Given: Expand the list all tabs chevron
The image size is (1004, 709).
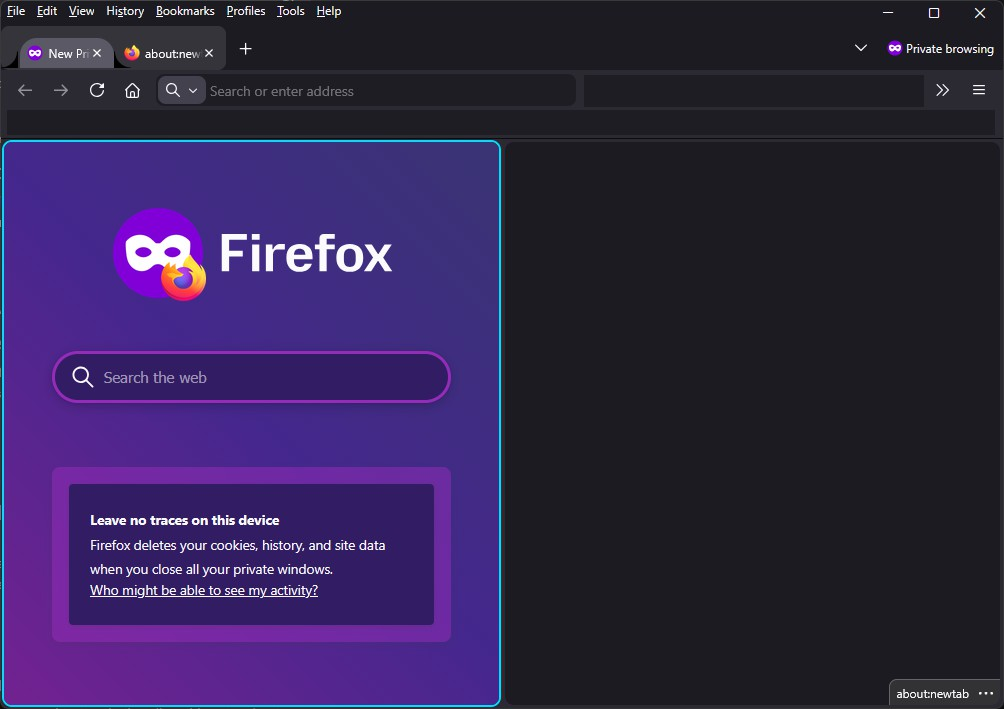Looking at the screenshot, I should coord(861,48).
